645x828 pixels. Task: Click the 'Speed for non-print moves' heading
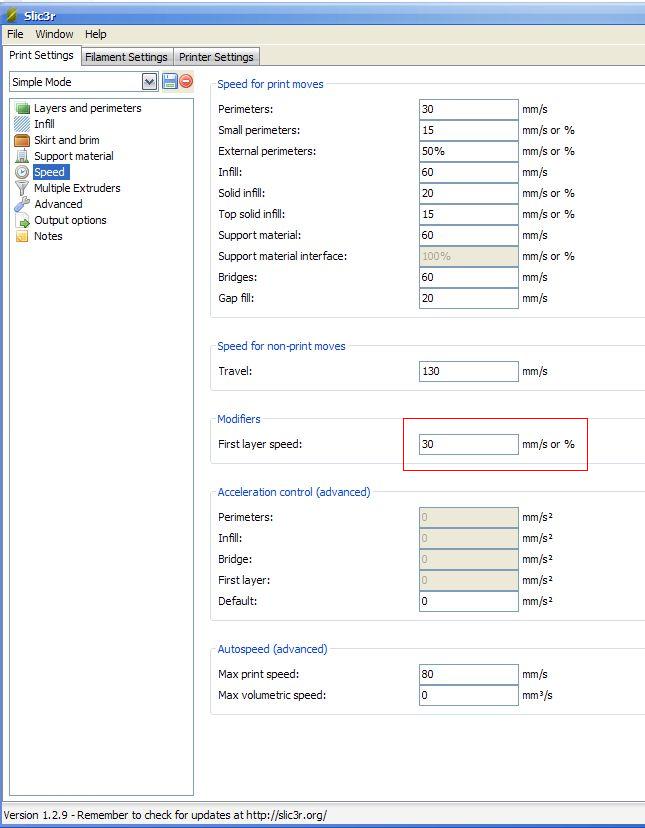click(x=282, y=346)
